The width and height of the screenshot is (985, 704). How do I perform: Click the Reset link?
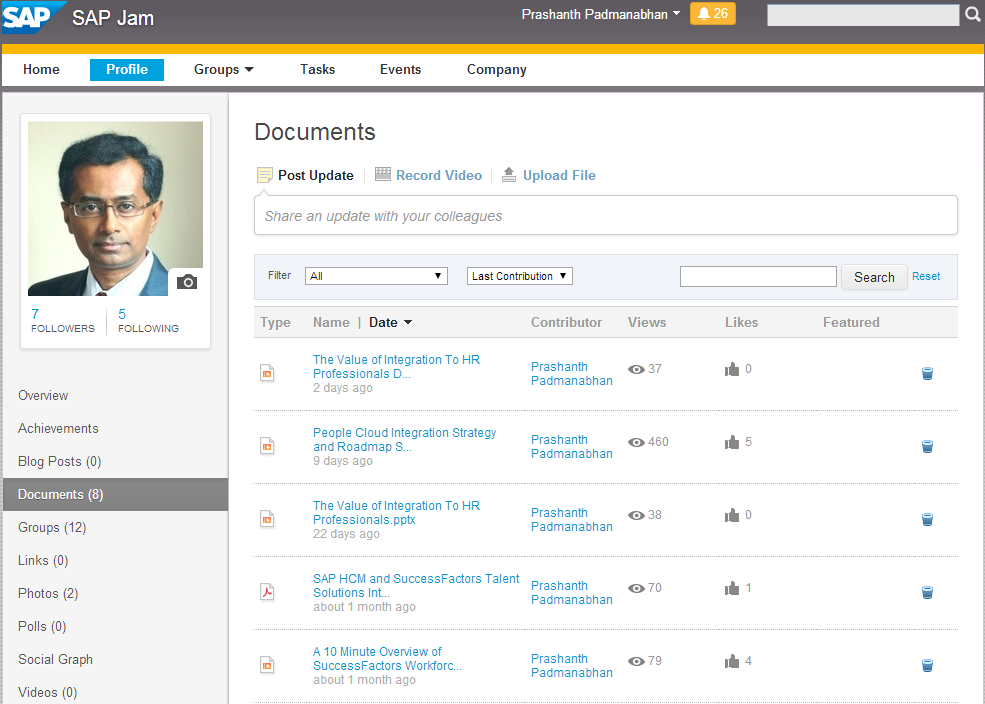tap(926, 276)
